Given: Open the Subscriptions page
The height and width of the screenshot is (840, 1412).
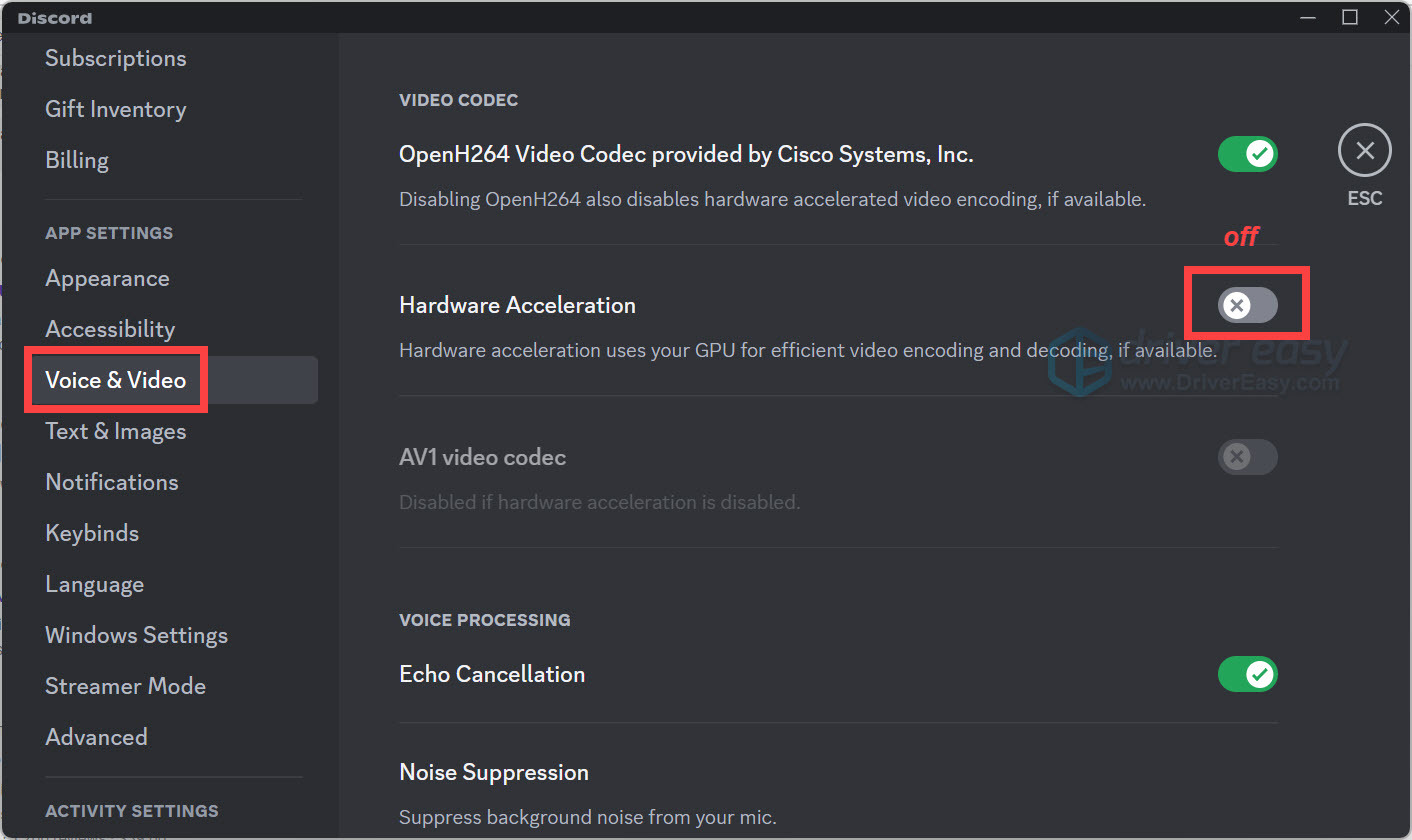Looking at the screenshot, I should click(116, 58).
